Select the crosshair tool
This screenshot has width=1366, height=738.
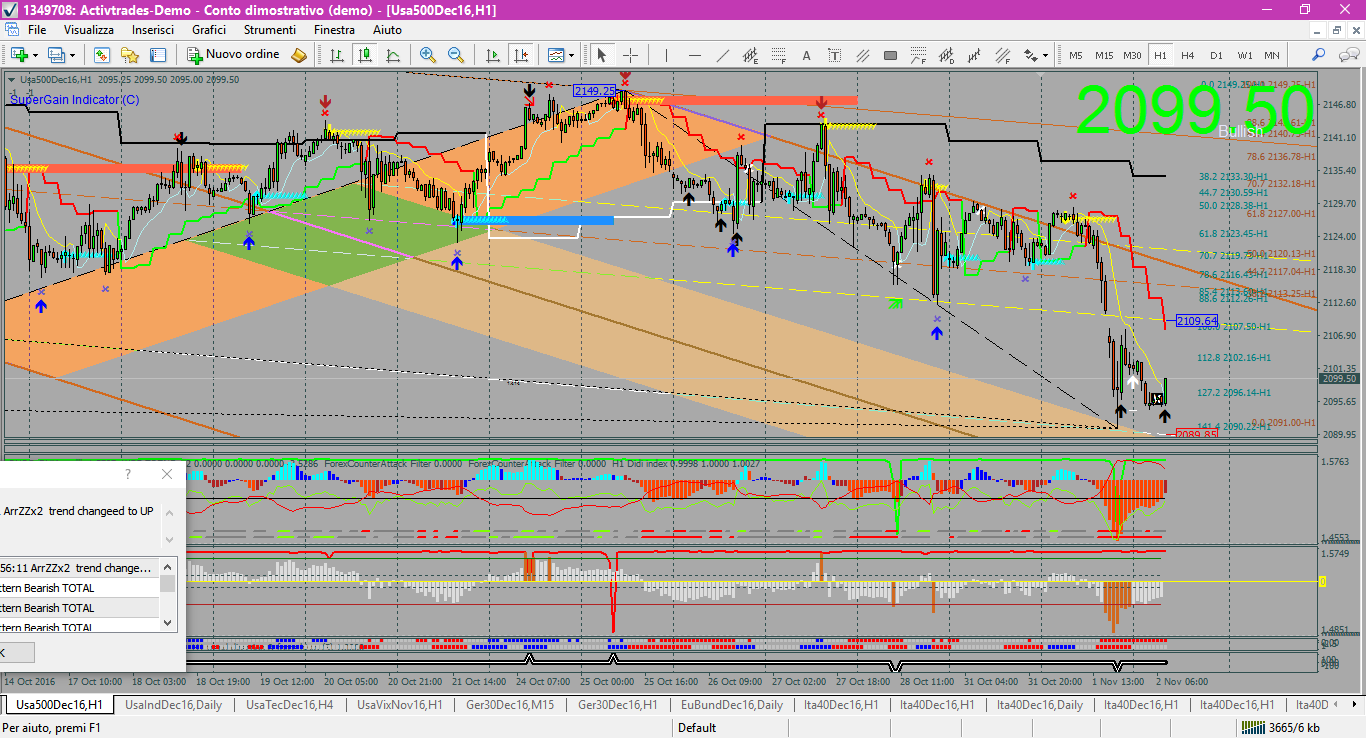pyautogui.click(x=630, y=55)
